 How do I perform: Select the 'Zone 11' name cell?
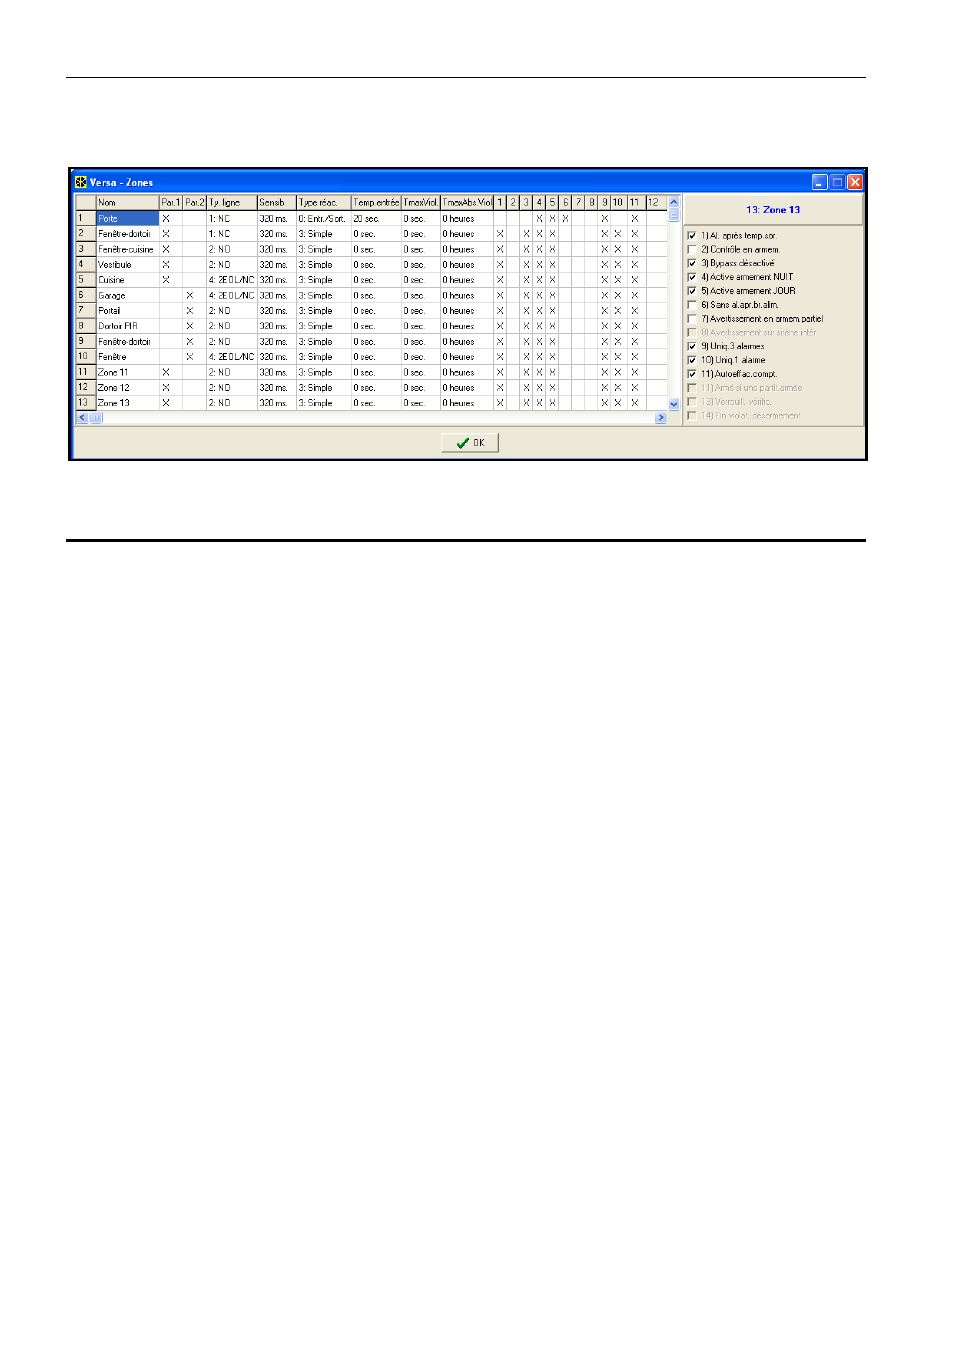(x=127, y=372)
